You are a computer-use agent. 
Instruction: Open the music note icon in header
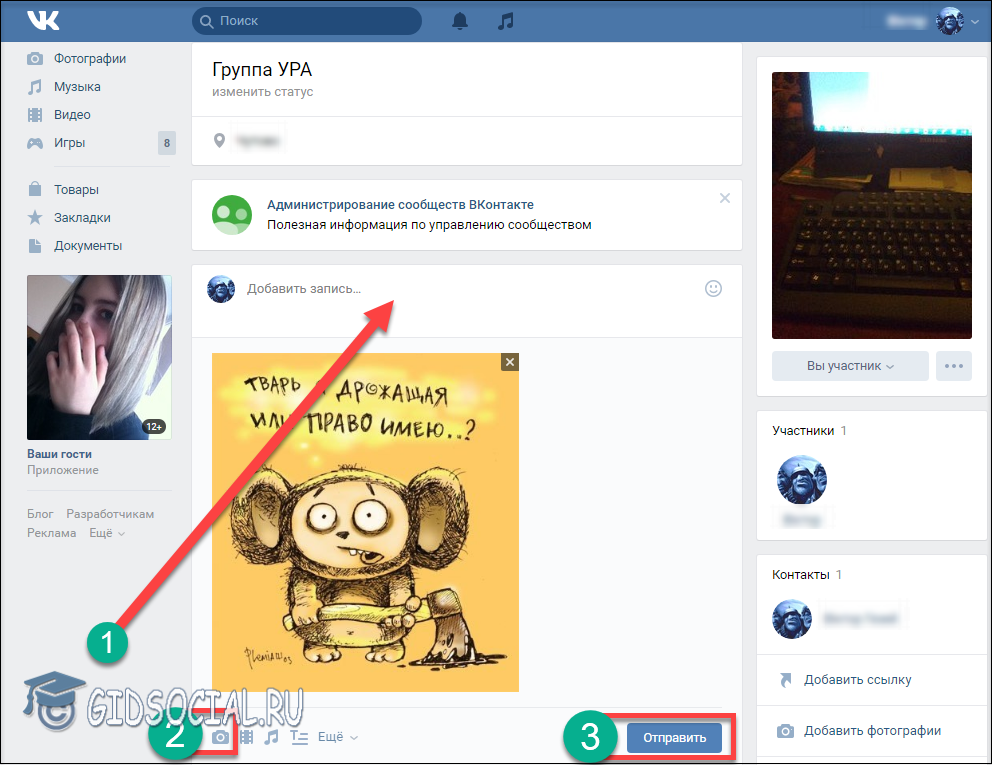pyautogui.click(x=506, y=21)
